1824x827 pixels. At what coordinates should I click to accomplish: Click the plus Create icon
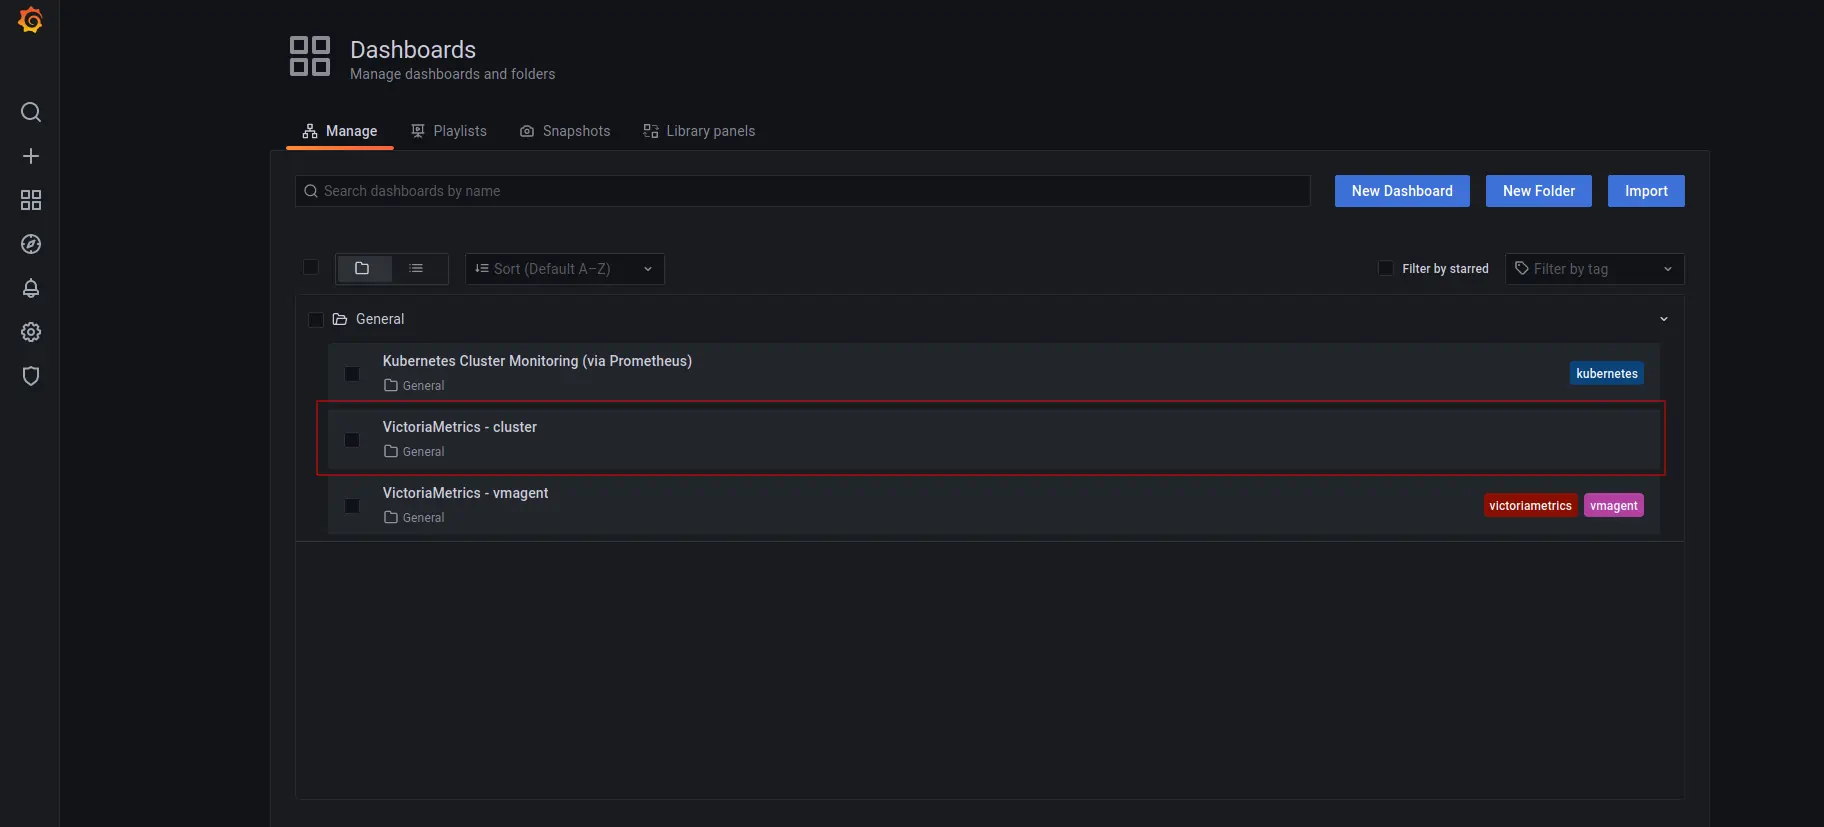31,156
